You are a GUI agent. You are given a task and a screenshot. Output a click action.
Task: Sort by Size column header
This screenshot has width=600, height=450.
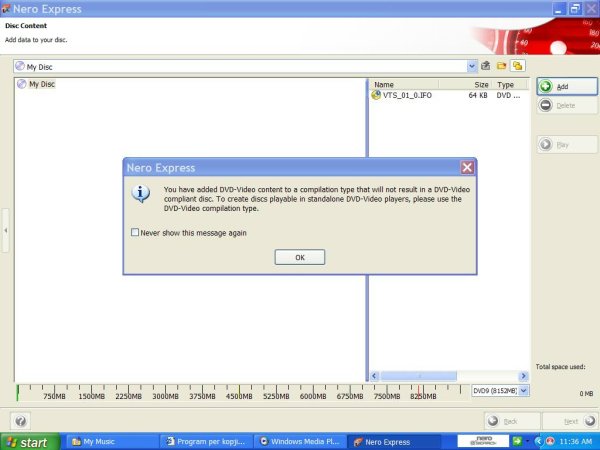[465, 85]
